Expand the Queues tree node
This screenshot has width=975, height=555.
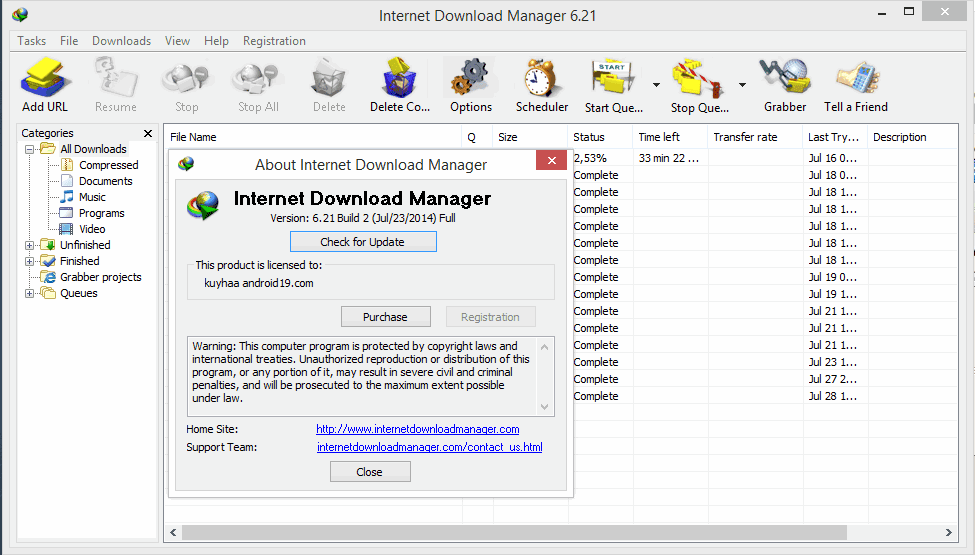pyautogui.click(x=29, y=293)
